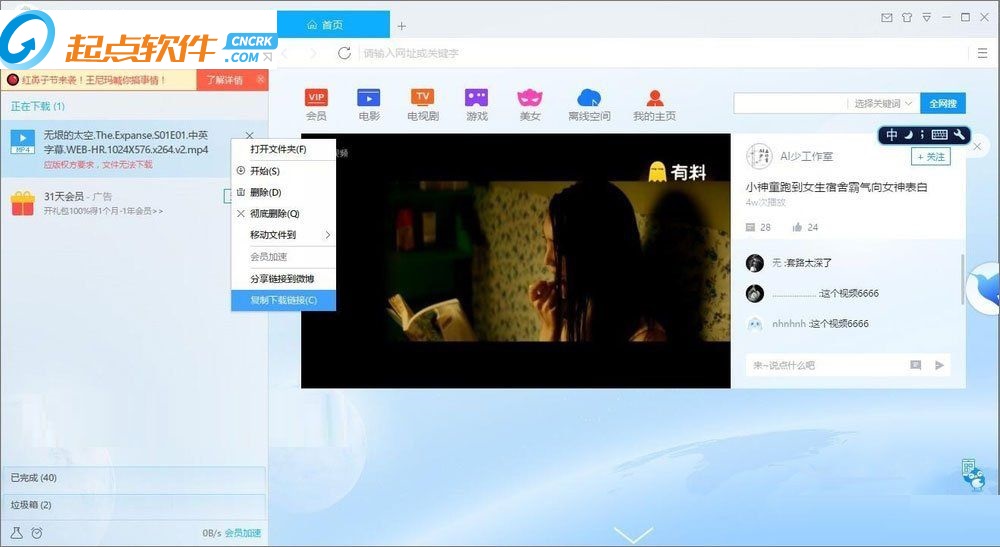Click the emoji icon in comment box
This screenshot has height=547, width=1000.
915,365
